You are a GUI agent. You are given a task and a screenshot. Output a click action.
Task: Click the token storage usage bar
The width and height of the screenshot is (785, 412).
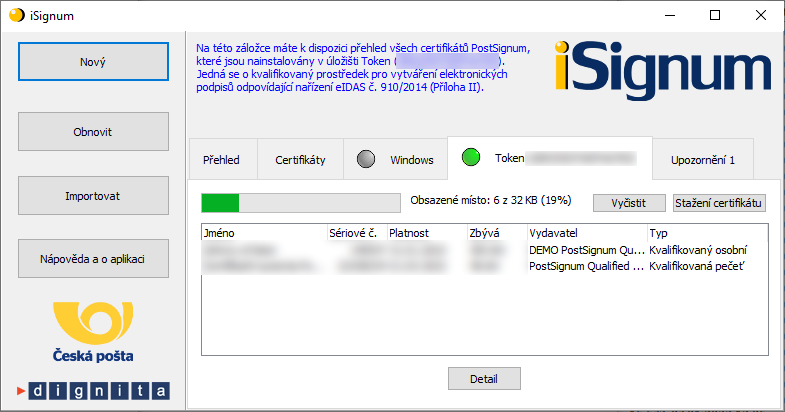click(301, 203)
